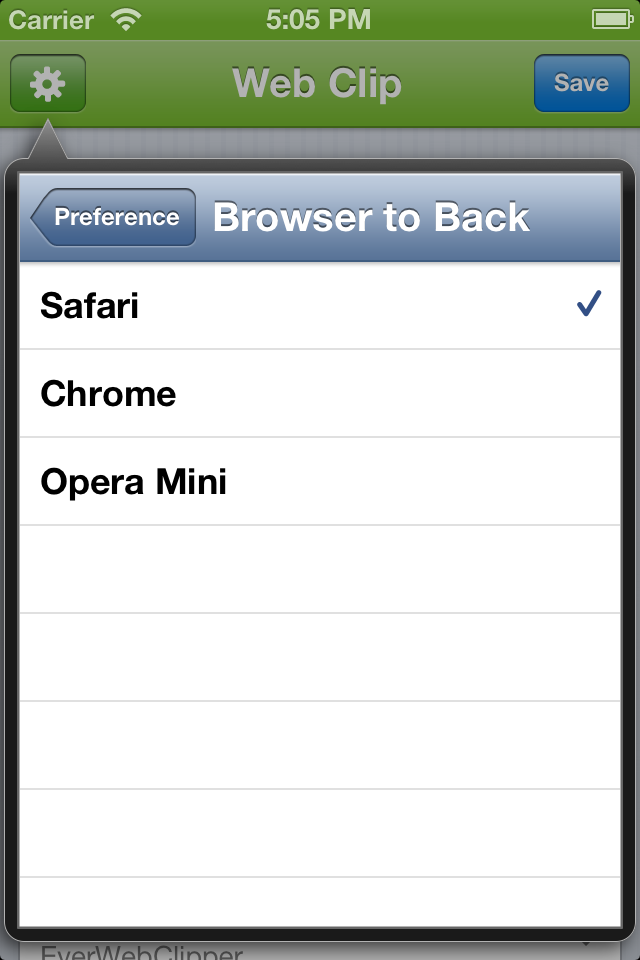Click the last partially visible empty row
This screenshot has width=640, height=960.
click(x=320, y=902)
